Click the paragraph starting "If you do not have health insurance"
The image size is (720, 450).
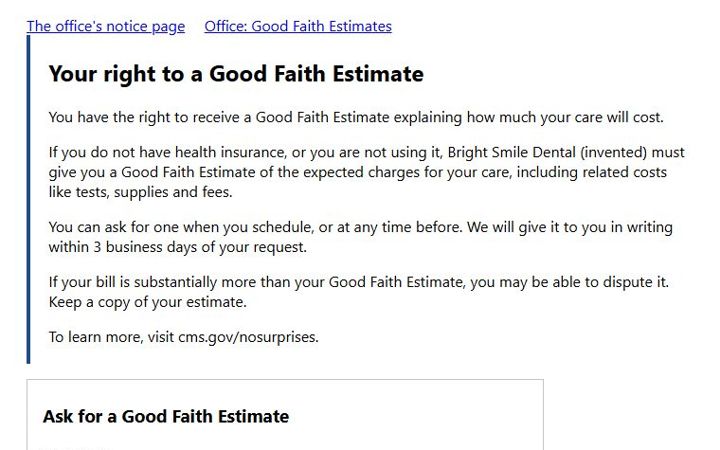(x=366, y=172)
